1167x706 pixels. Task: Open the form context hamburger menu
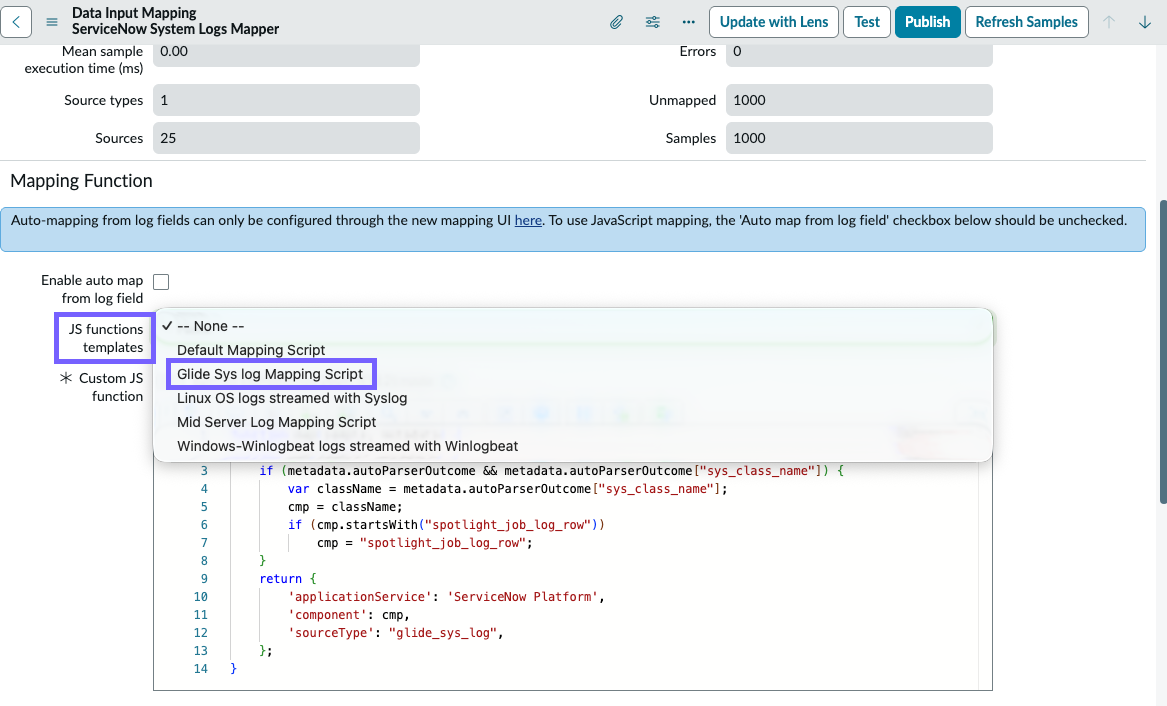coord(52,22)
